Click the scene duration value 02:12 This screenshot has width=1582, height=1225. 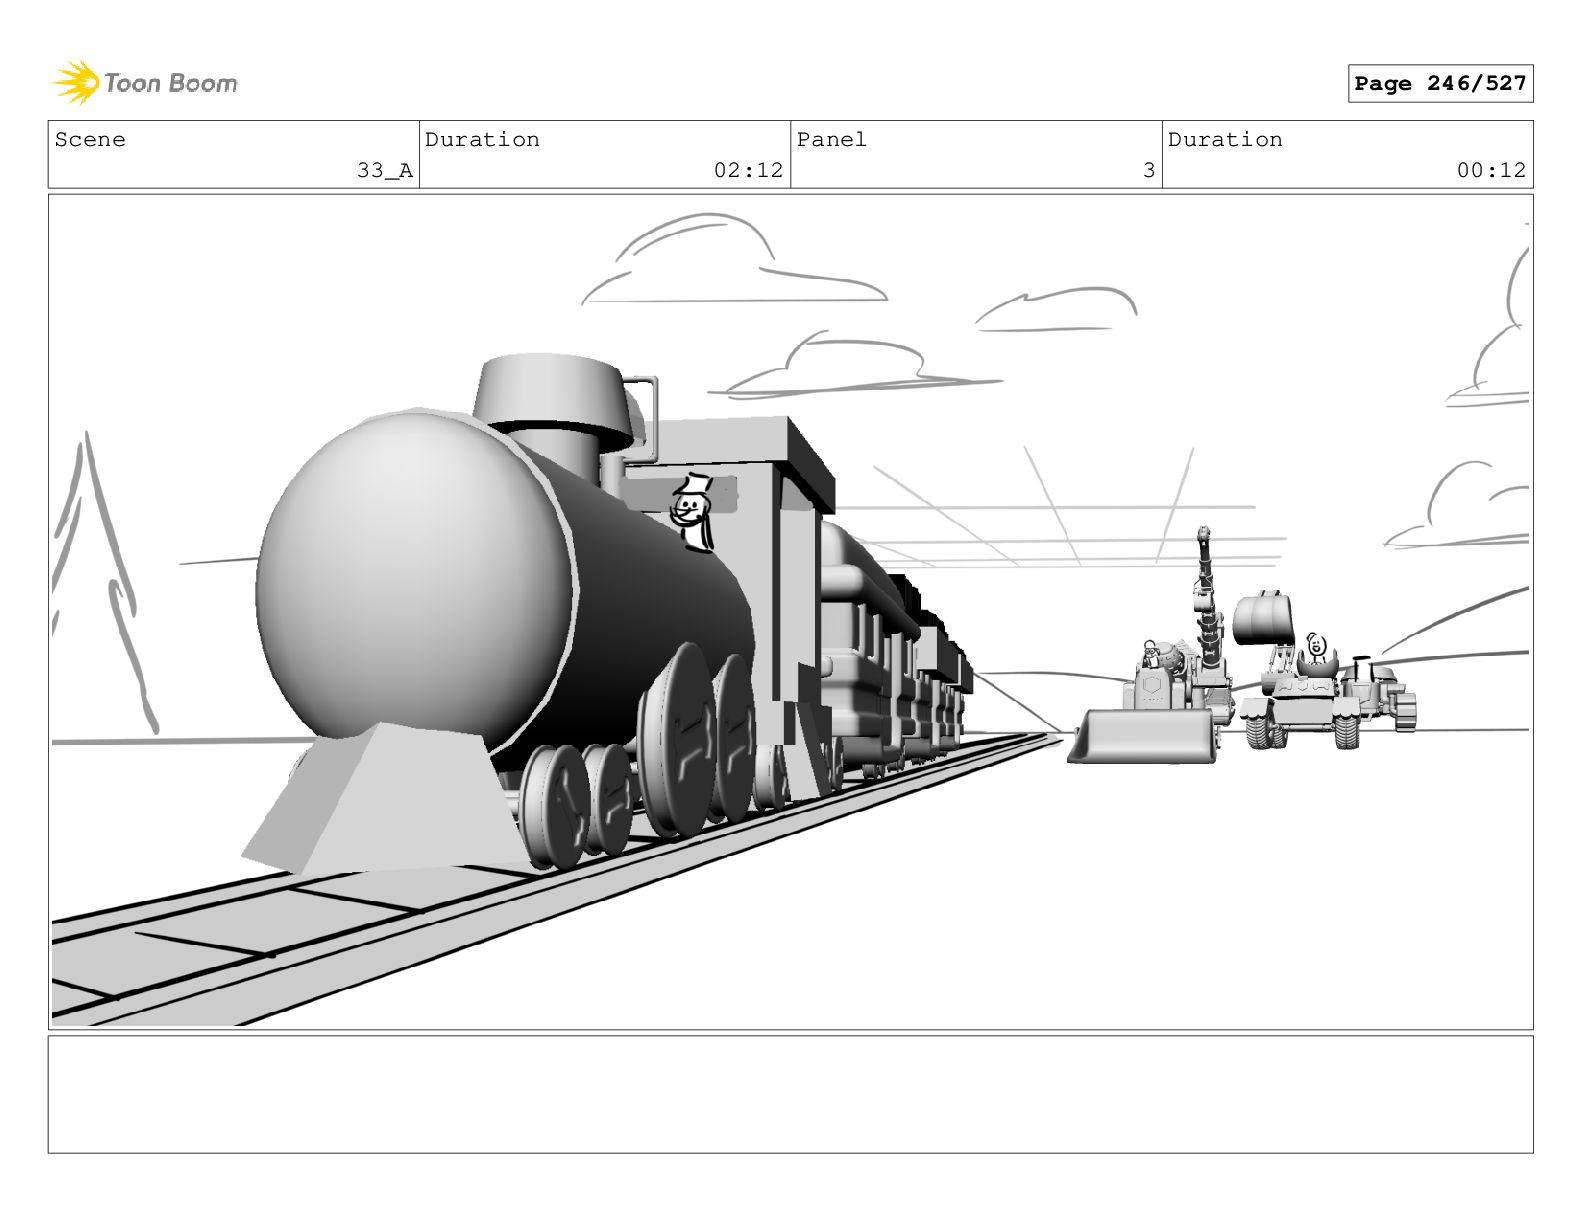(x=748, y=171)
